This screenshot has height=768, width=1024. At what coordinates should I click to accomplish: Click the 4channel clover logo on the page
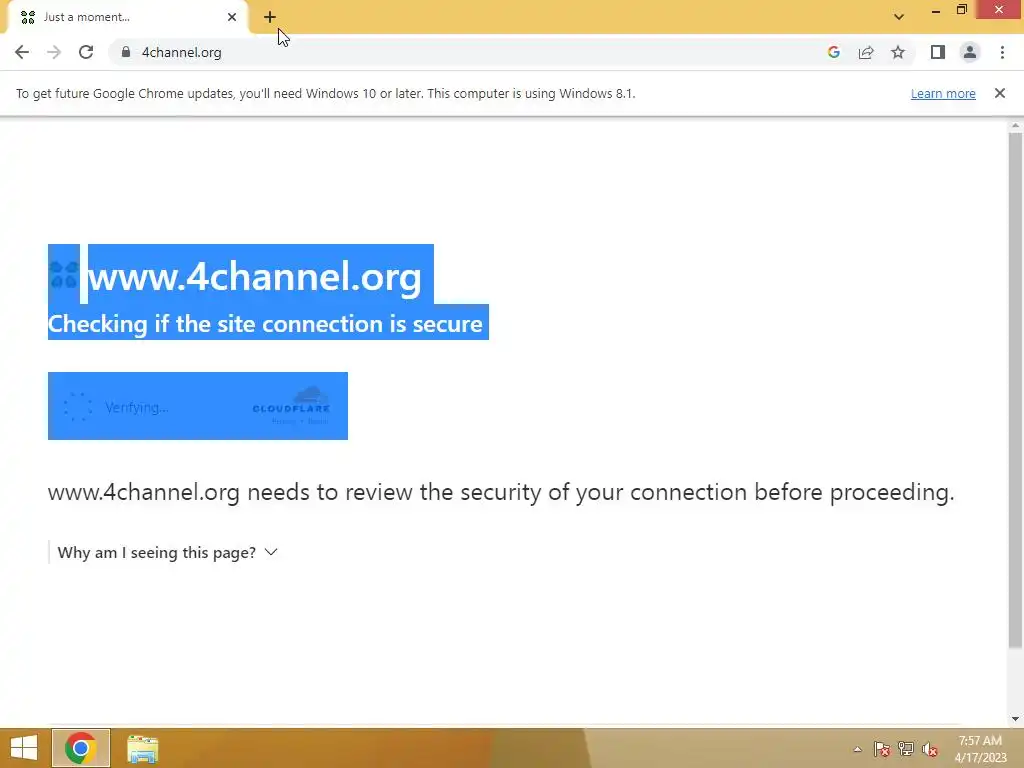coord(64,275)
